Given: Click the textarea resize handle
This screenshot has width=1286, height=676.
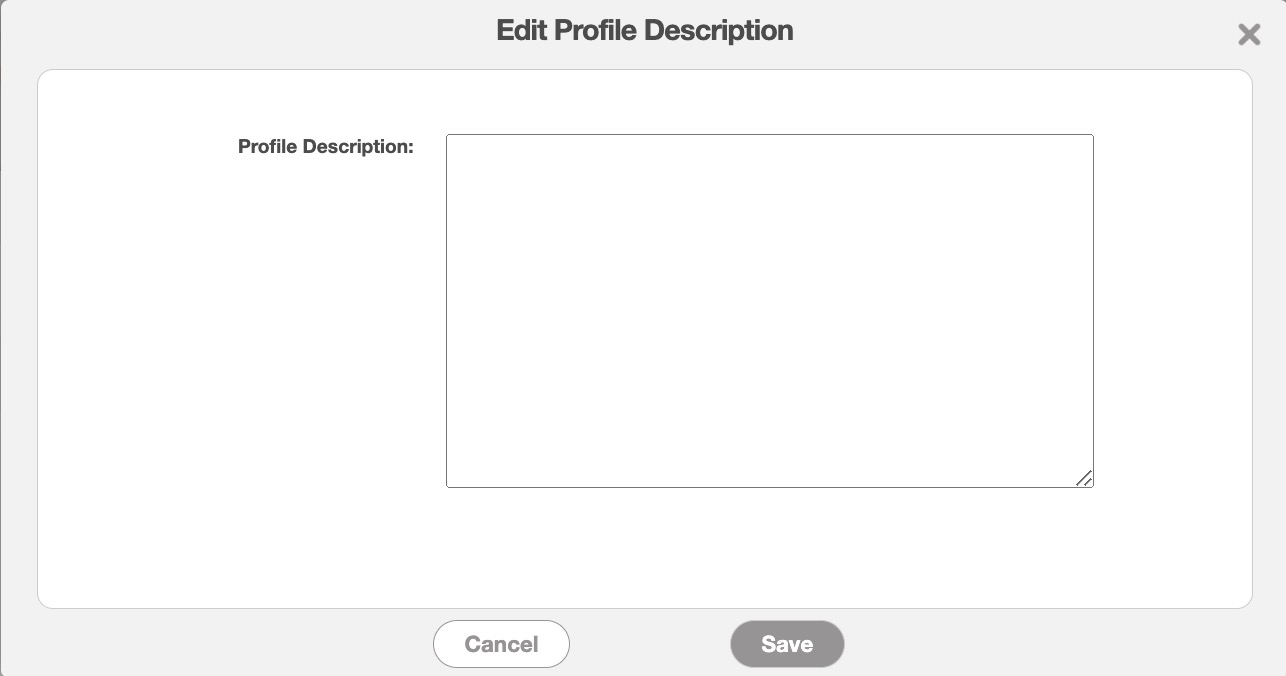Looking at the screenshot, I should pyautogui.click(x=1084, y=478).
